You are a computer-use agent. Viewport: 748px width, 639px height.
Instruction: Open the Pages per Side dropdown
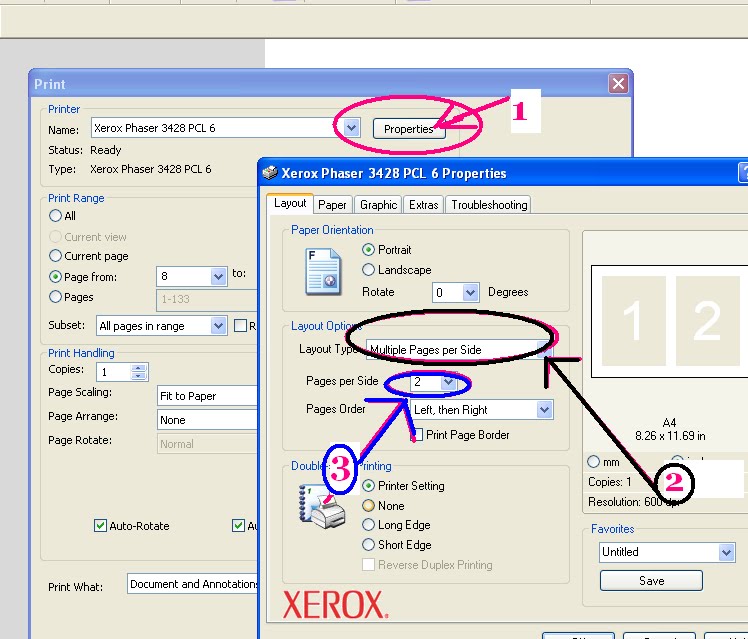click(x=447, y=381)
